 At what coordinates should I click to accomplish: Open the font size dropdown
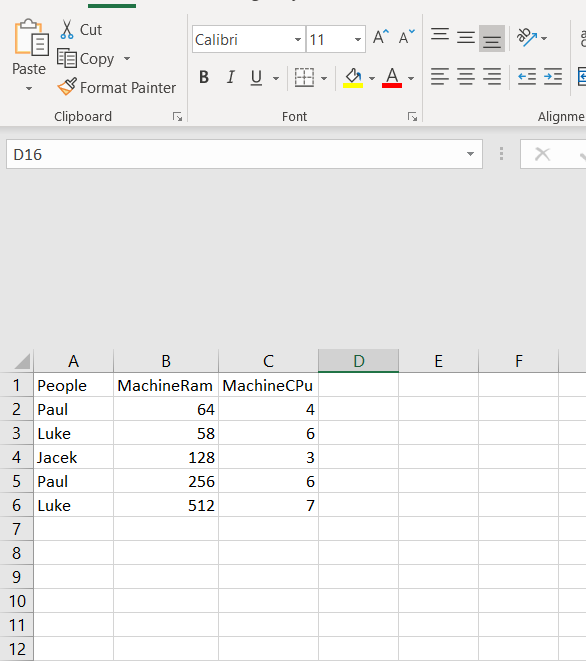click(358, 40)
